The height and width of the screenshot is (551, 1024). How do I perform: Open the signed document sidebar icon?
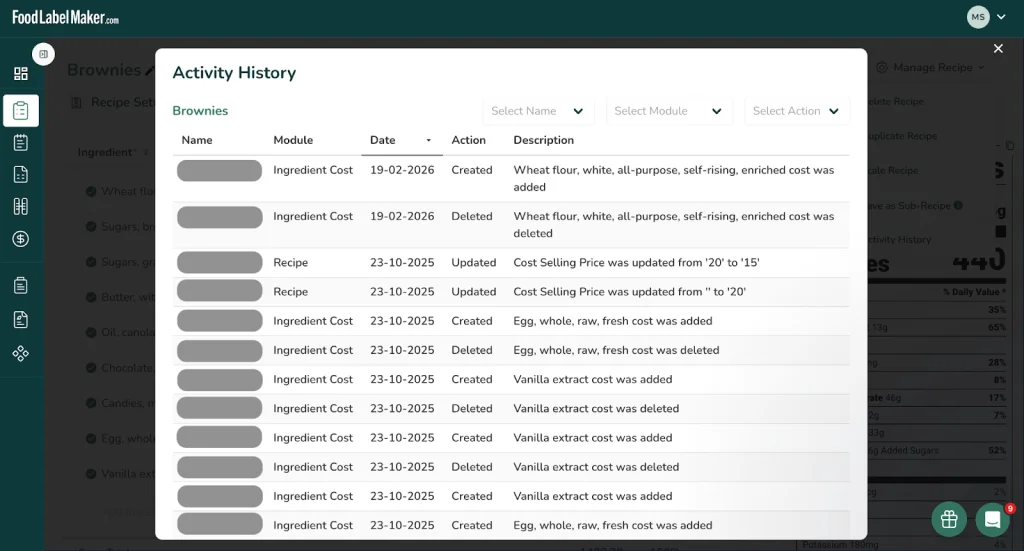[x=21, y=319]
